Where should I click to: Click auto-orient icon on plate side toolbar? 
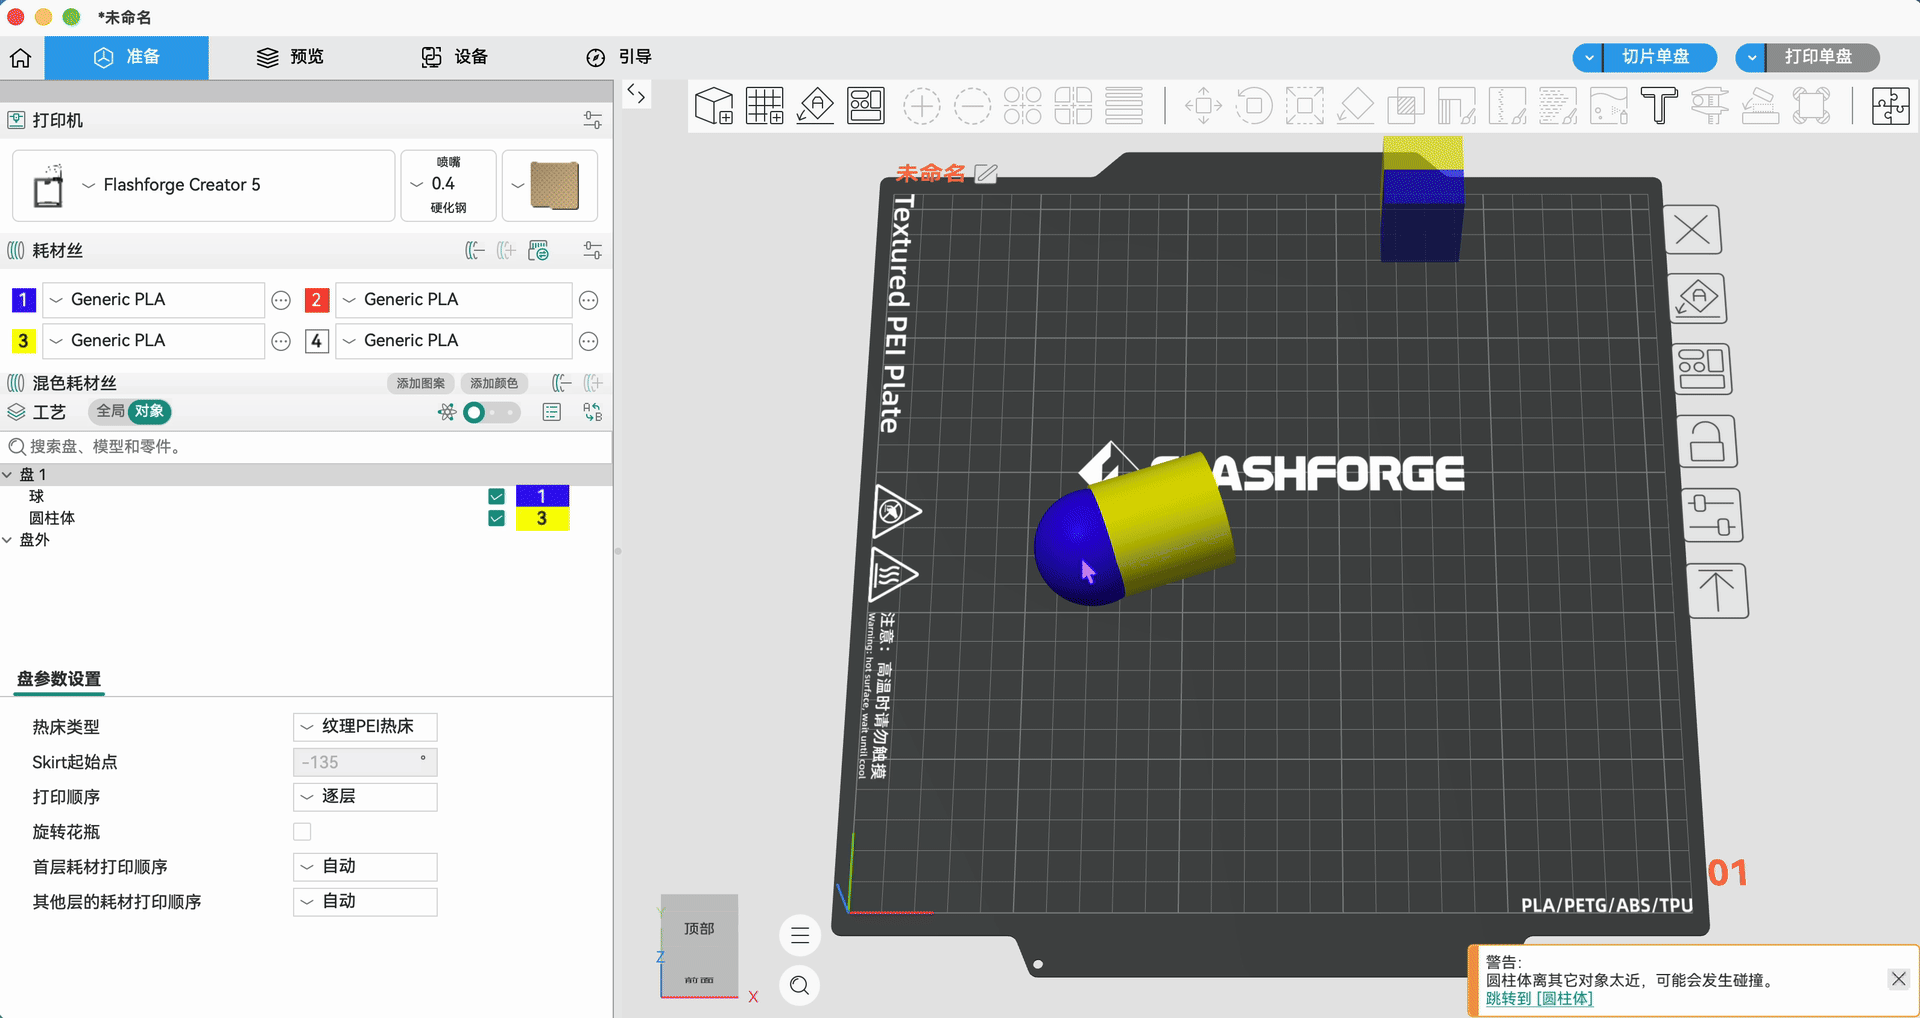click(x=1698, y=298)
